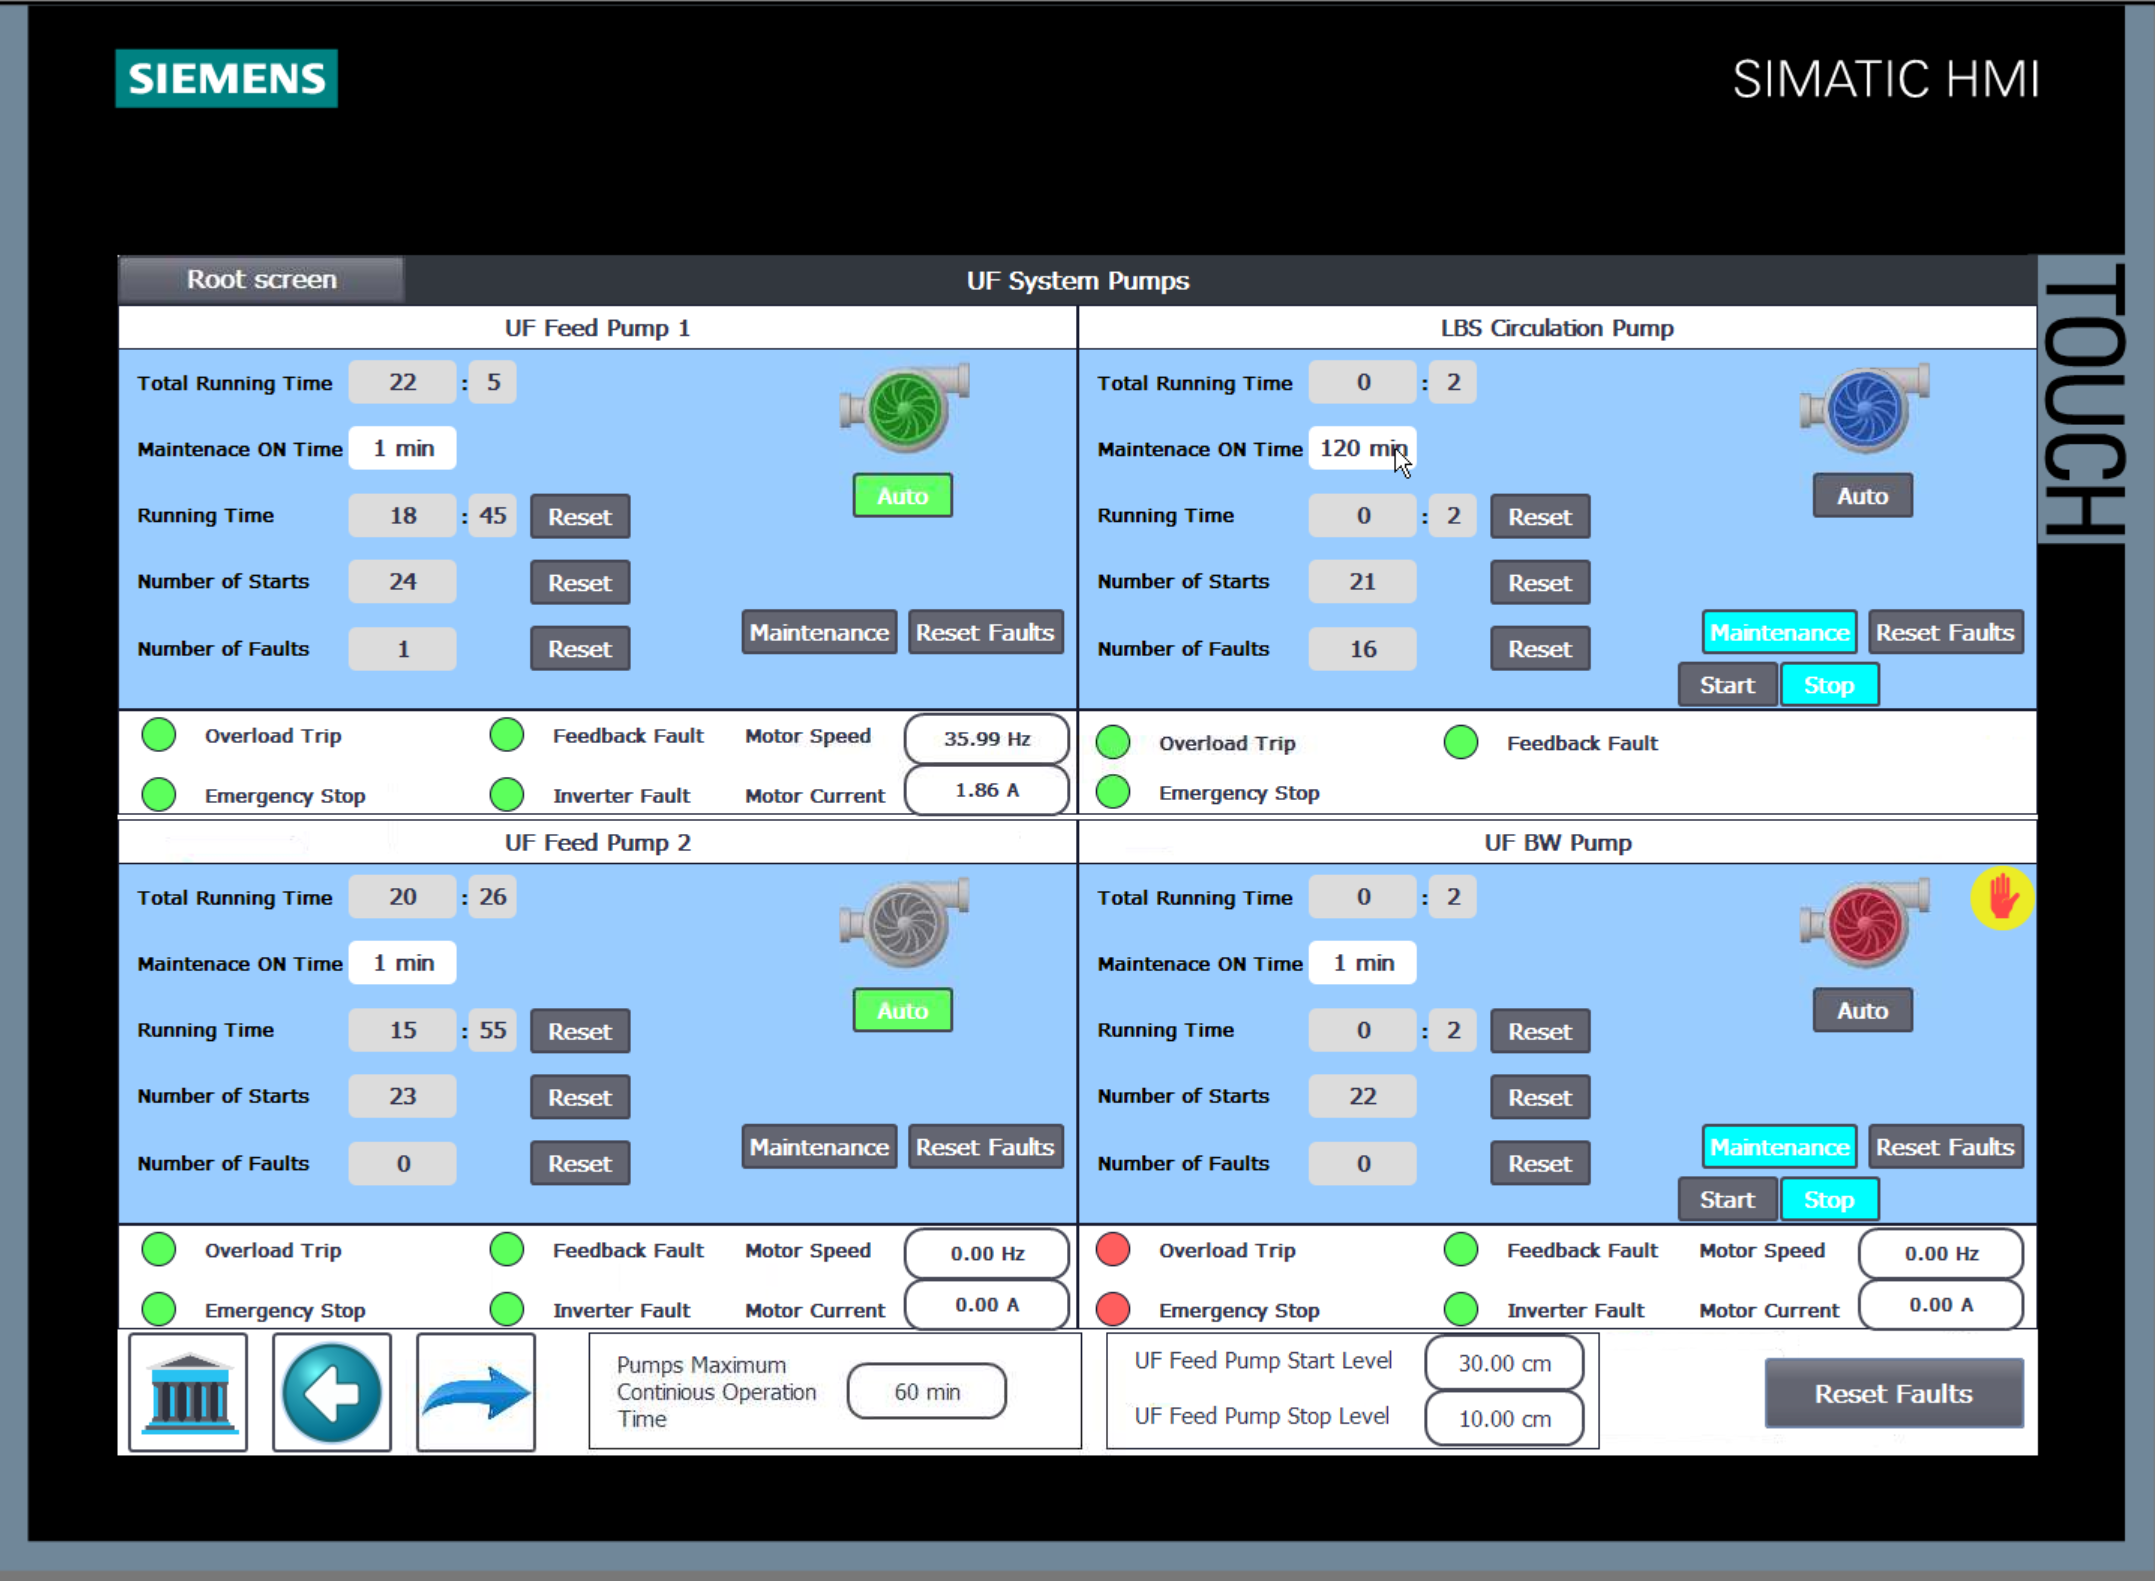Toggle Auto mode for UF Feed Pump 2

pyautogui.click(x=902, y=1010)
